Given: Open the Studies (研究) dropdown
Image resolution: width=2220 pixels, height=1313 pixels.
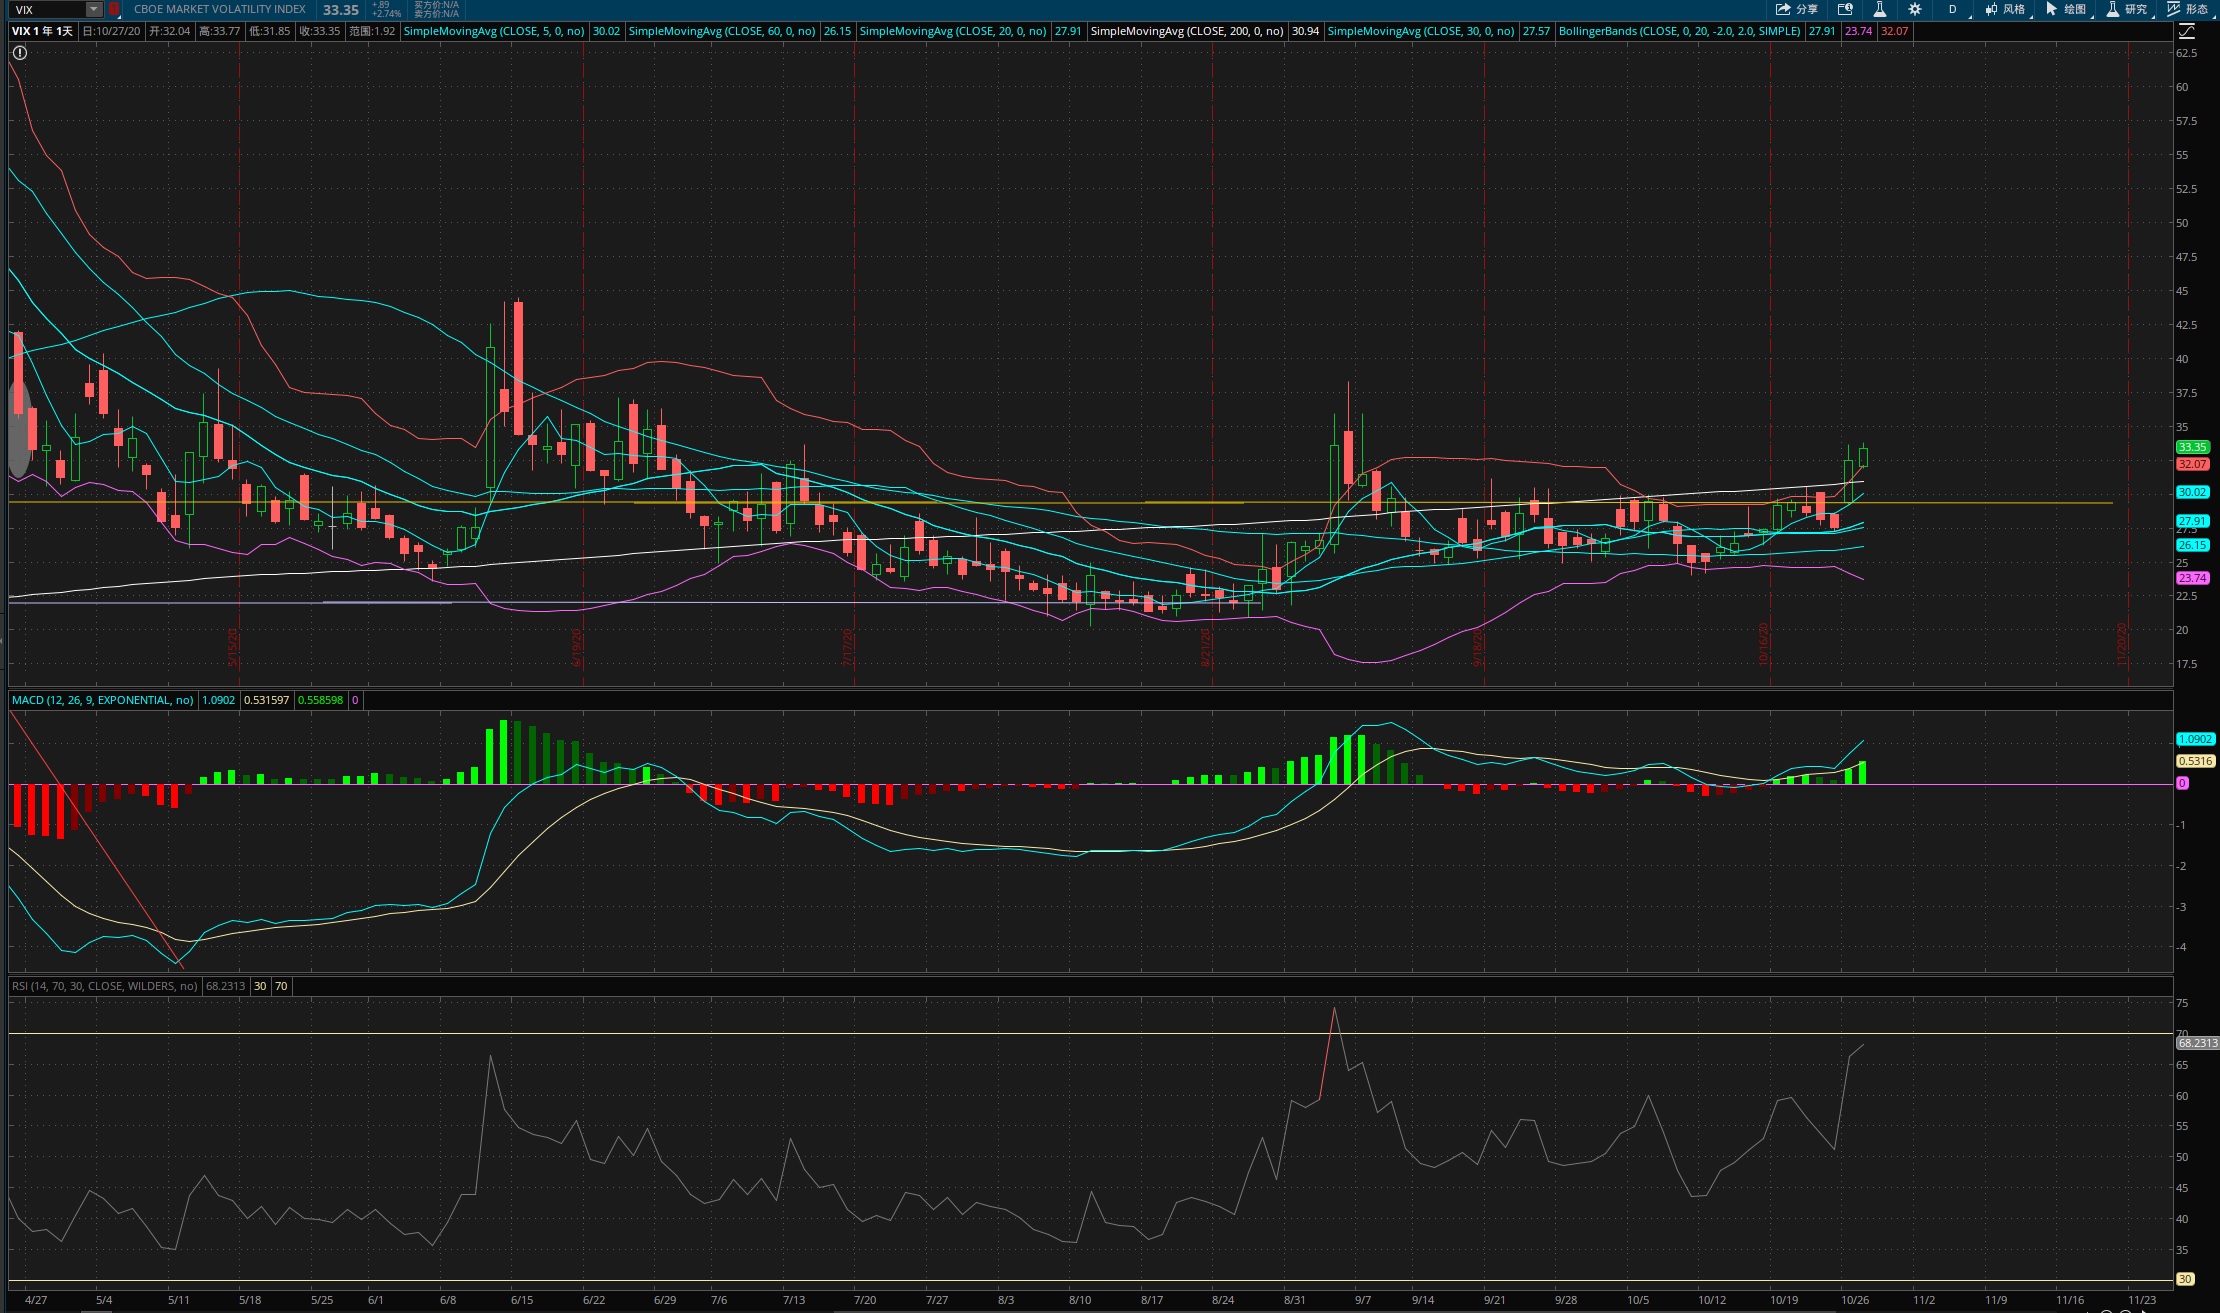Looking at the screenshot, I should [x=2127, y=9].
